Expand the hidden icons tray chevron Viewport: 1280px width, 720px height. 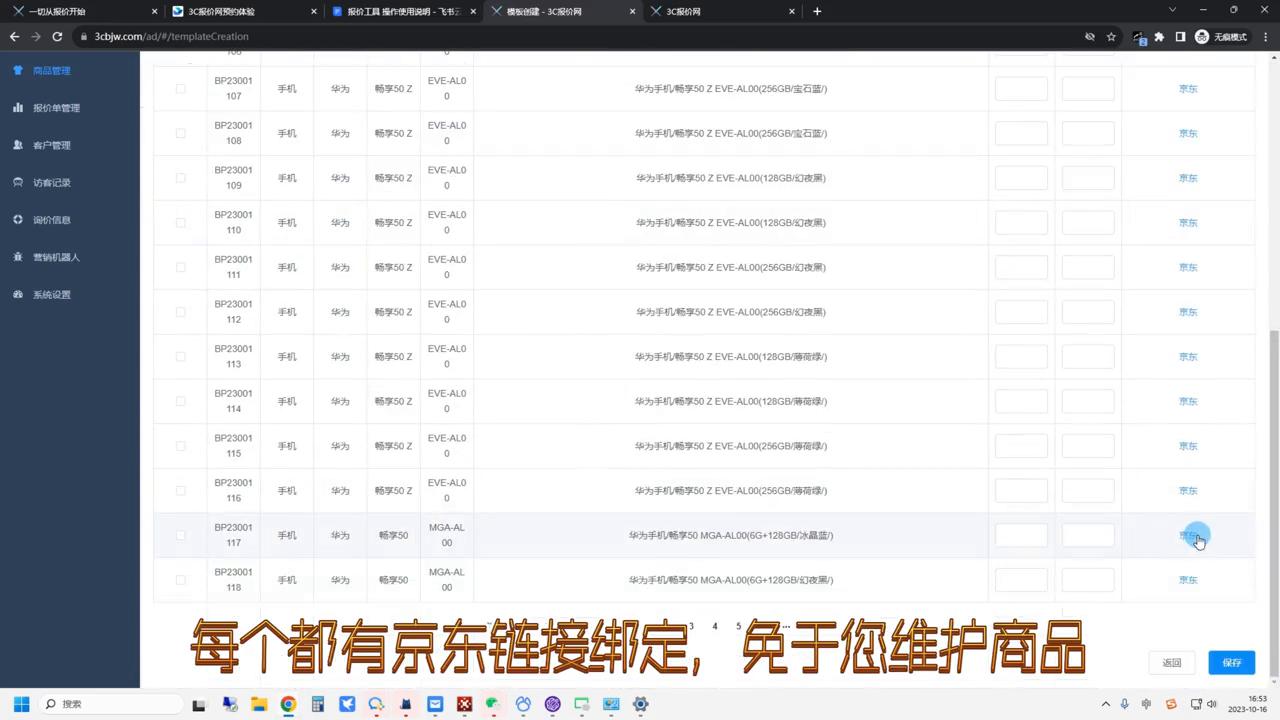[x=1105, y=704]
